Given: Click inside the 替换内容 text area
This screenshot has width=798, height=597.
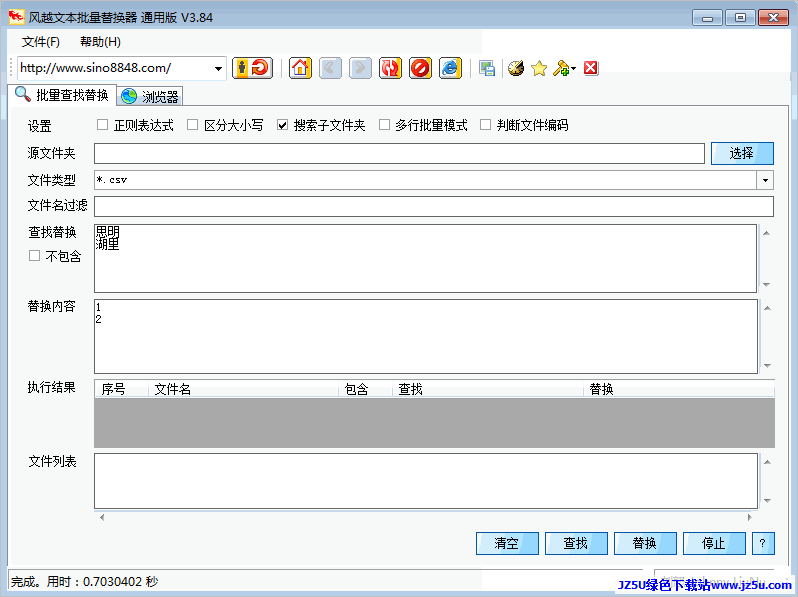Looking at the screenshot, I should [426, 336].
